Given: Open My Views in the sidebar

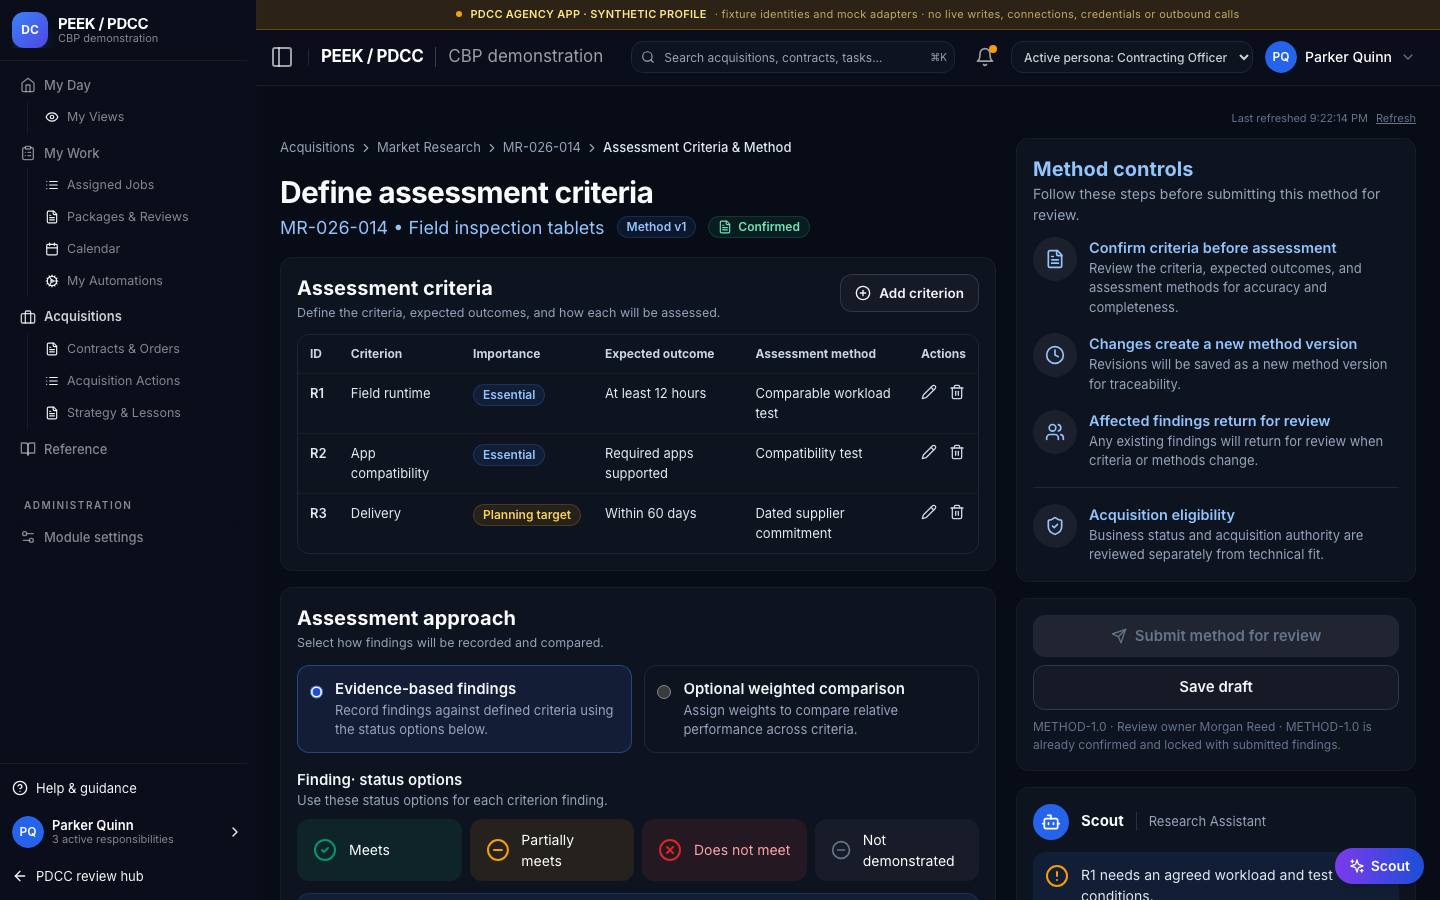Looking at the screenshot, I should 96,117.
